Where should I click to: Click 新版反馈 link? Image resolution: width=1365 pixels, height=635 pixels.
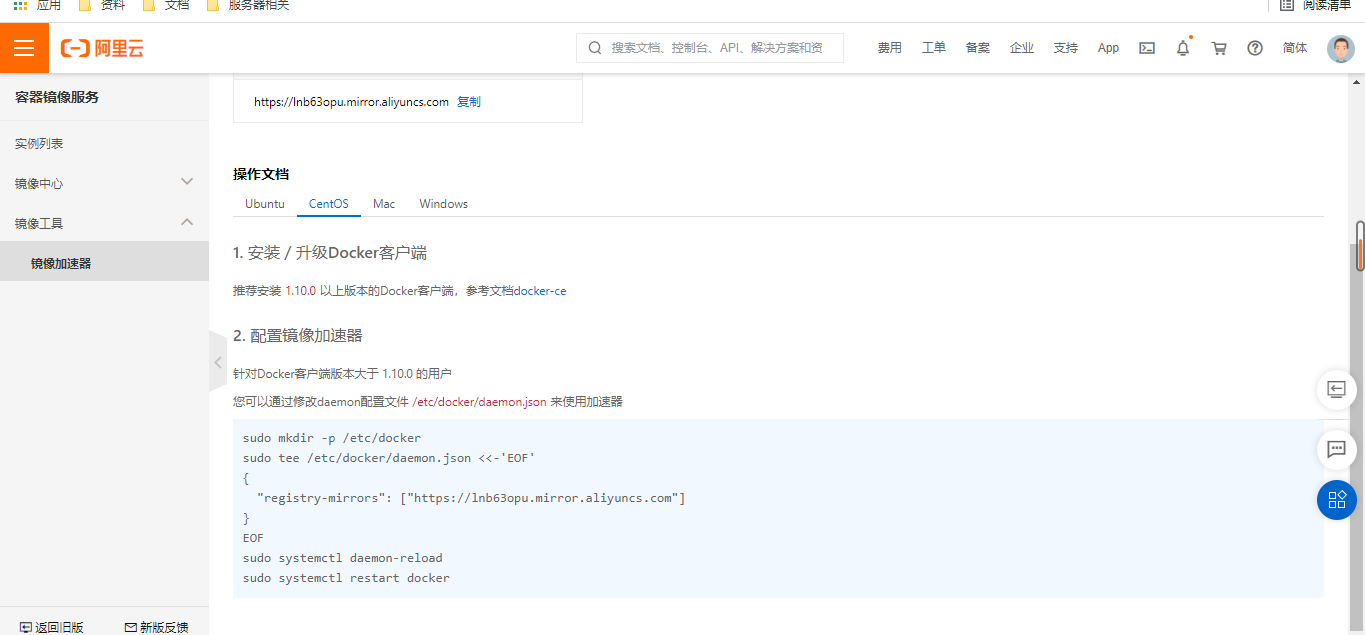(x=156, y=627)
